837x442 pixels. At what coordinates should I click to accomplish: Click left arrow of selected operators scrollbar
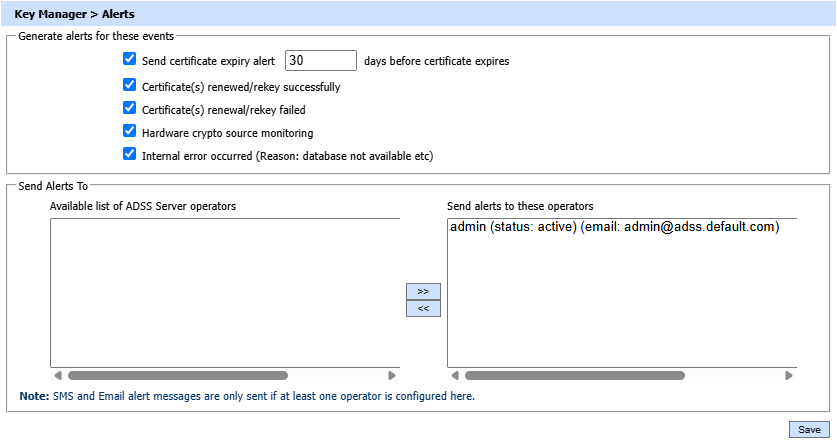click(454, 376)
